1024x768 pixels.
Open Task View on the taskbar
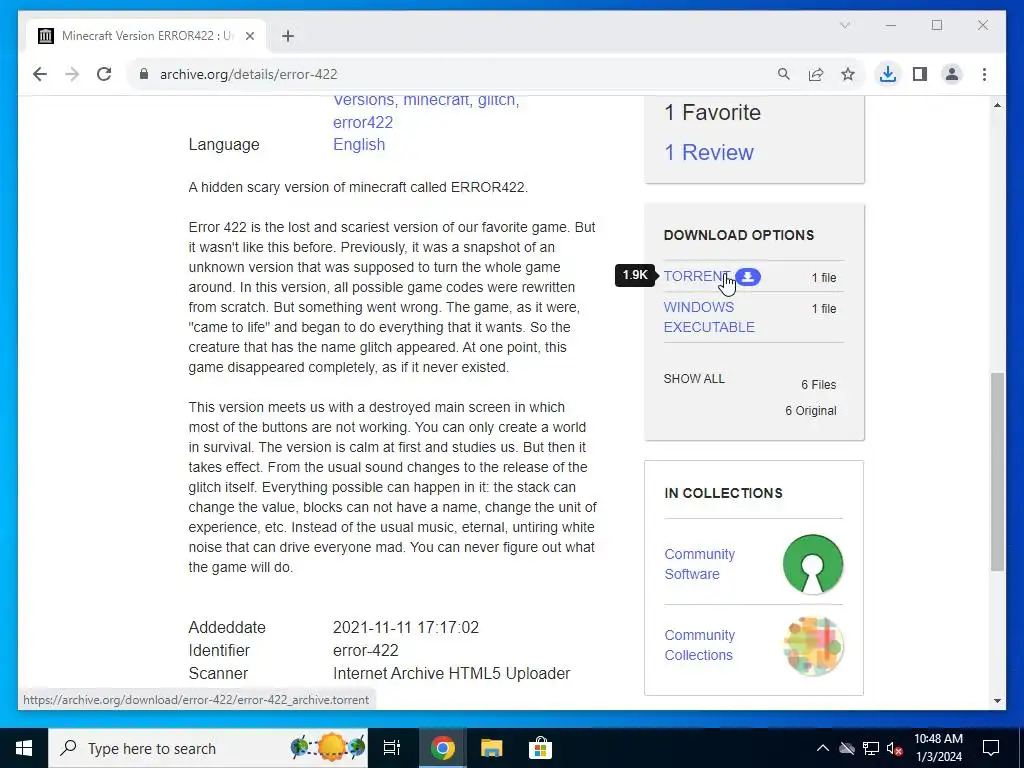(x=392, y=748)
